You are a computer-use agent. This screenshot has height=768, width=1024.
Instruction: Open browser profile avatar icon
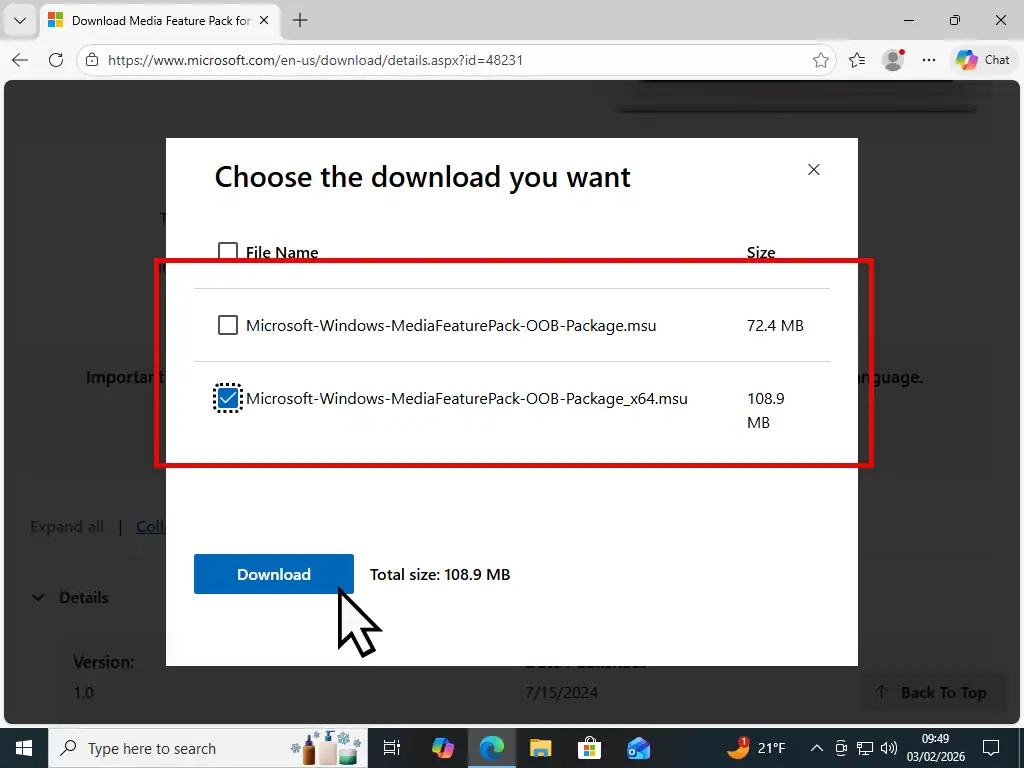point(893,60)
